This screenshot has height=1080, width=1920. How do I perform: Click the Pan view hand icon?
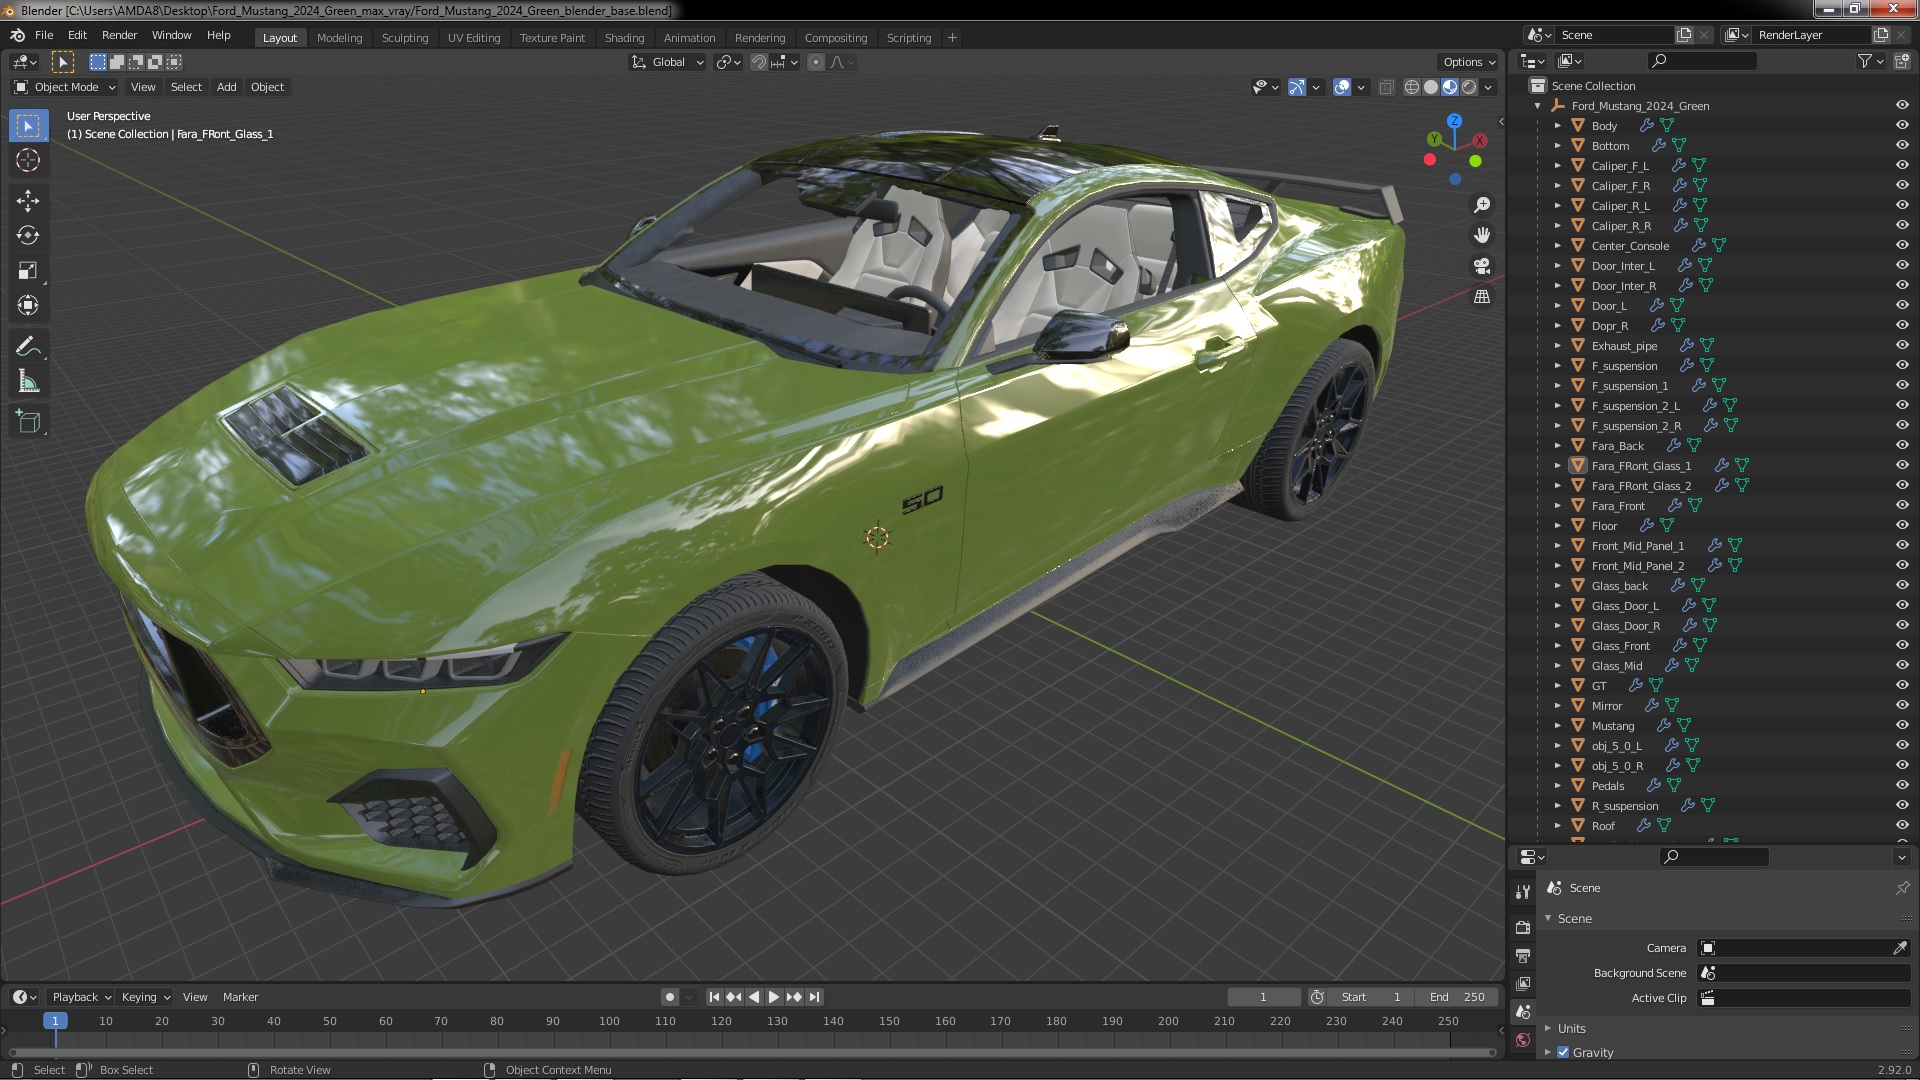coord(1482,235)
